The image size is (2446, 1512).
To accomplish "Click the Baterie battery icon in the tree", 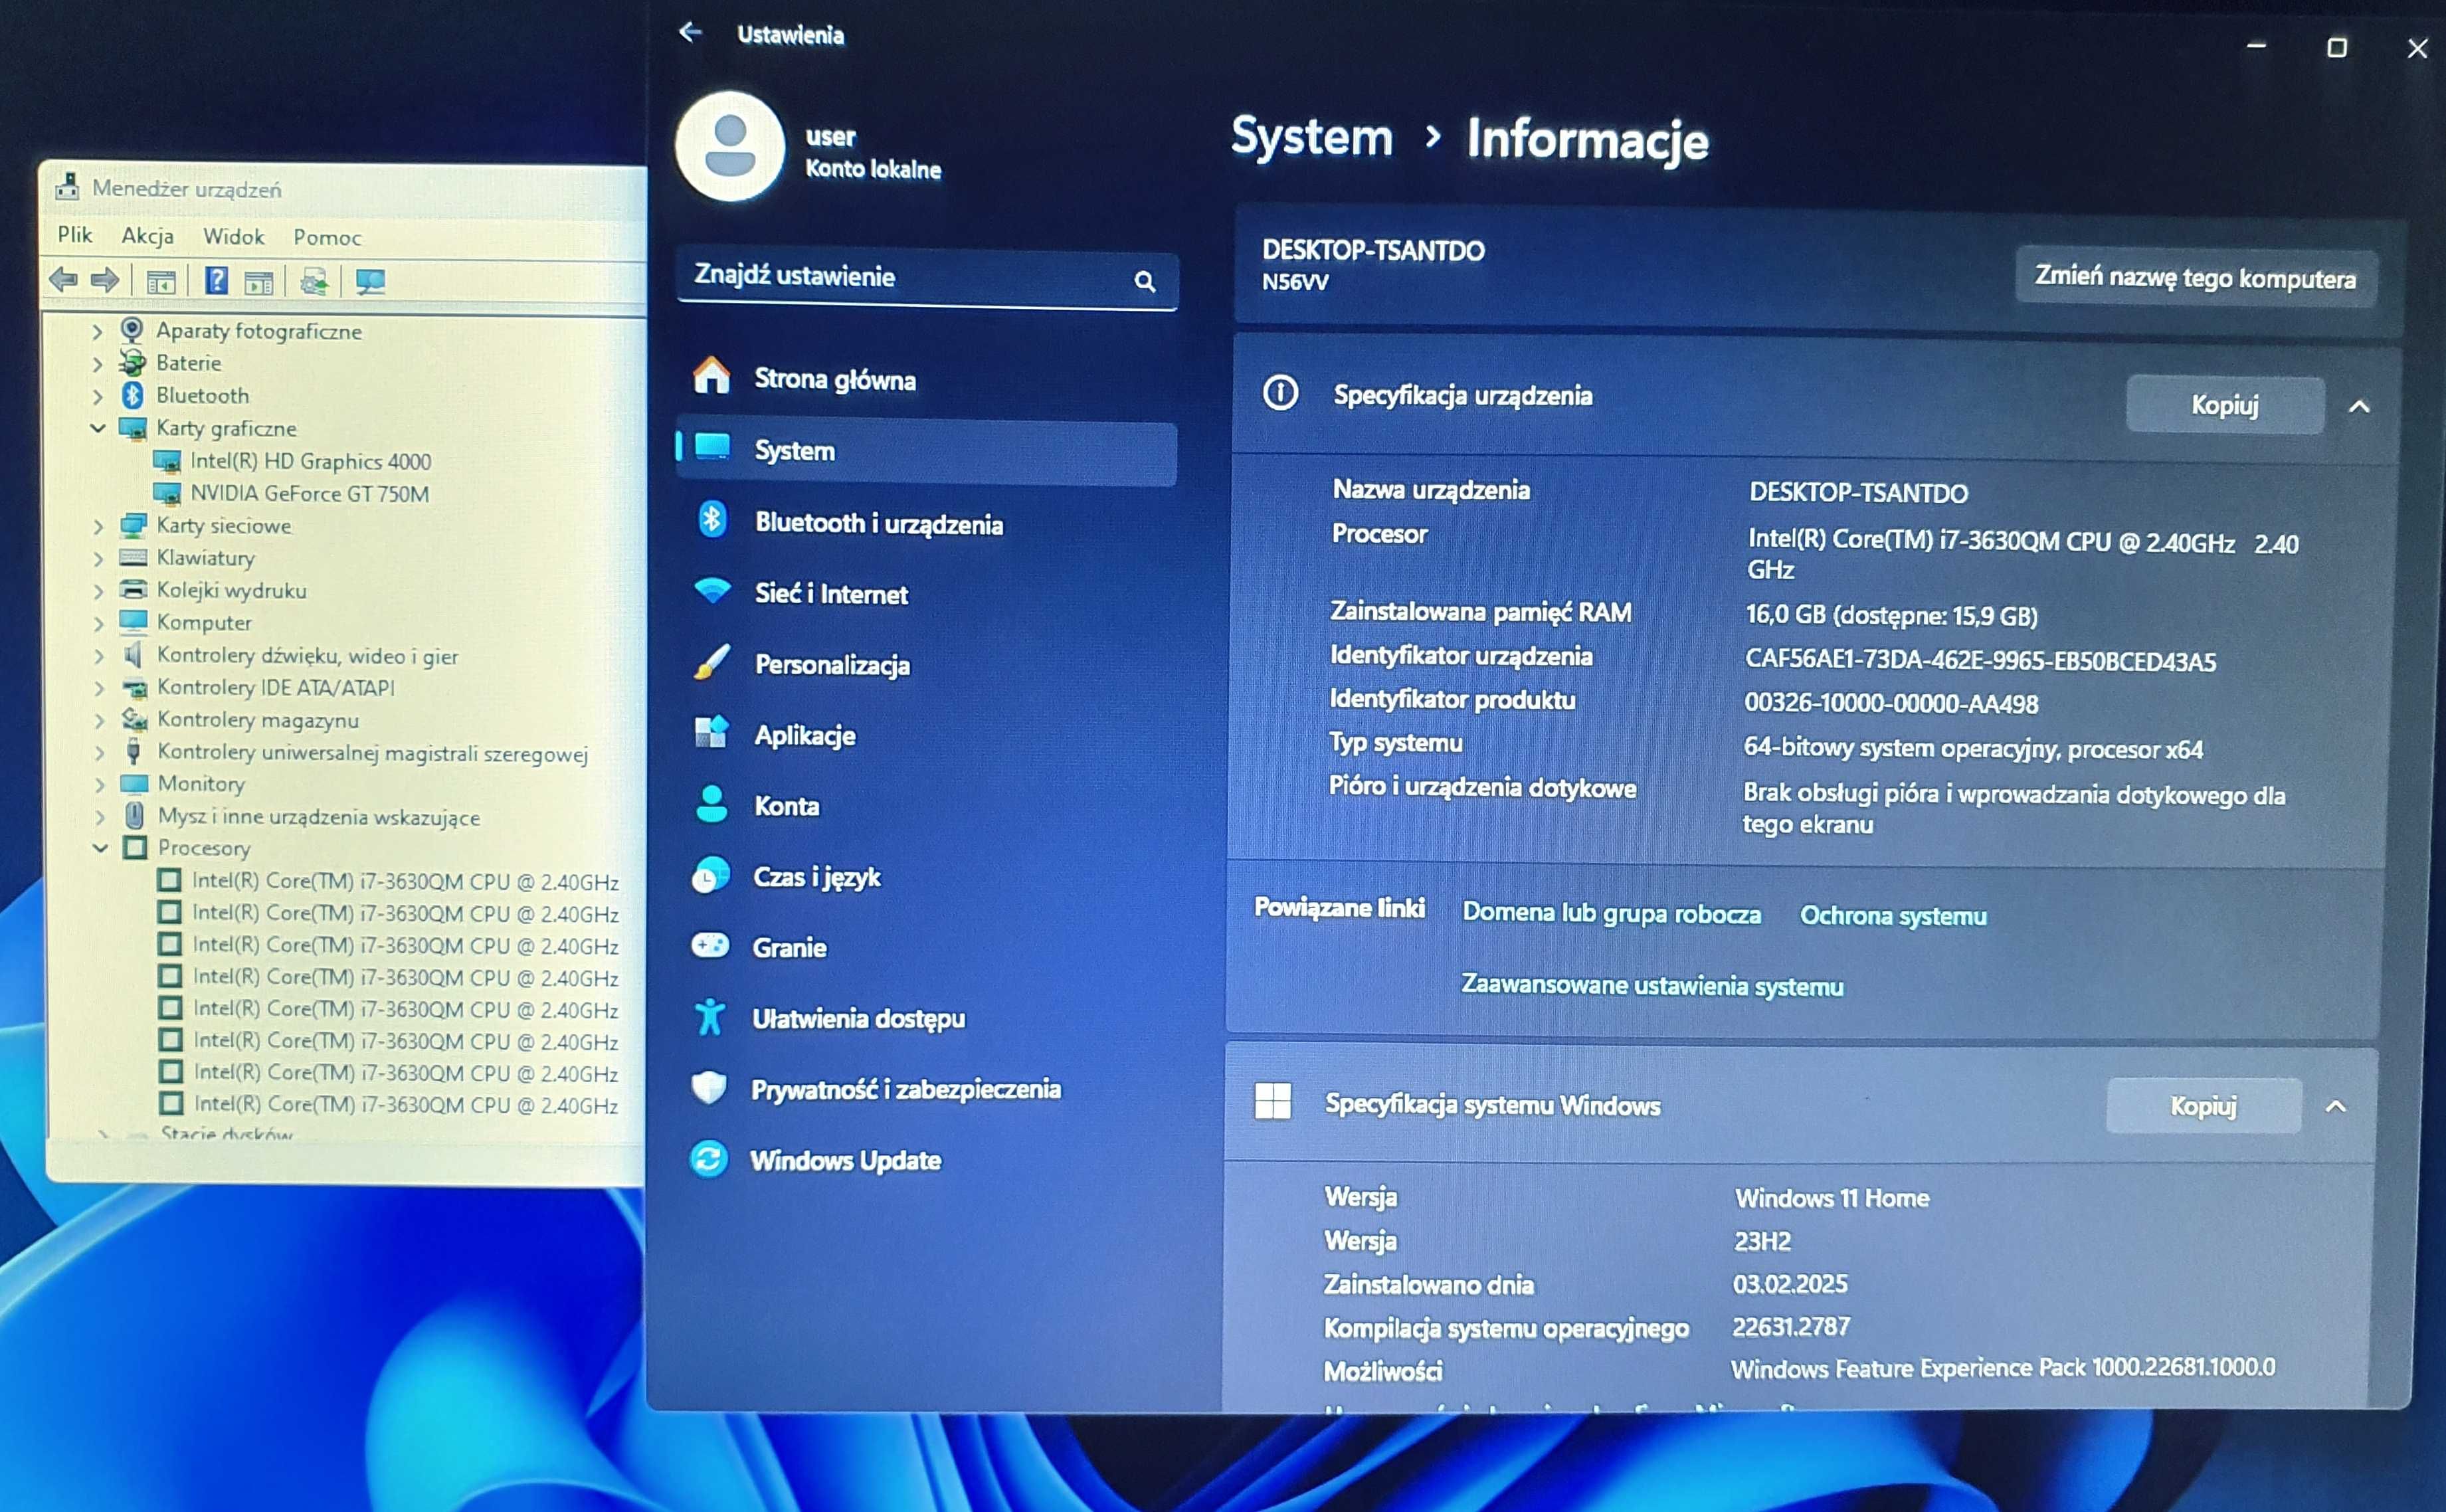I will click(x=132, y=362).
